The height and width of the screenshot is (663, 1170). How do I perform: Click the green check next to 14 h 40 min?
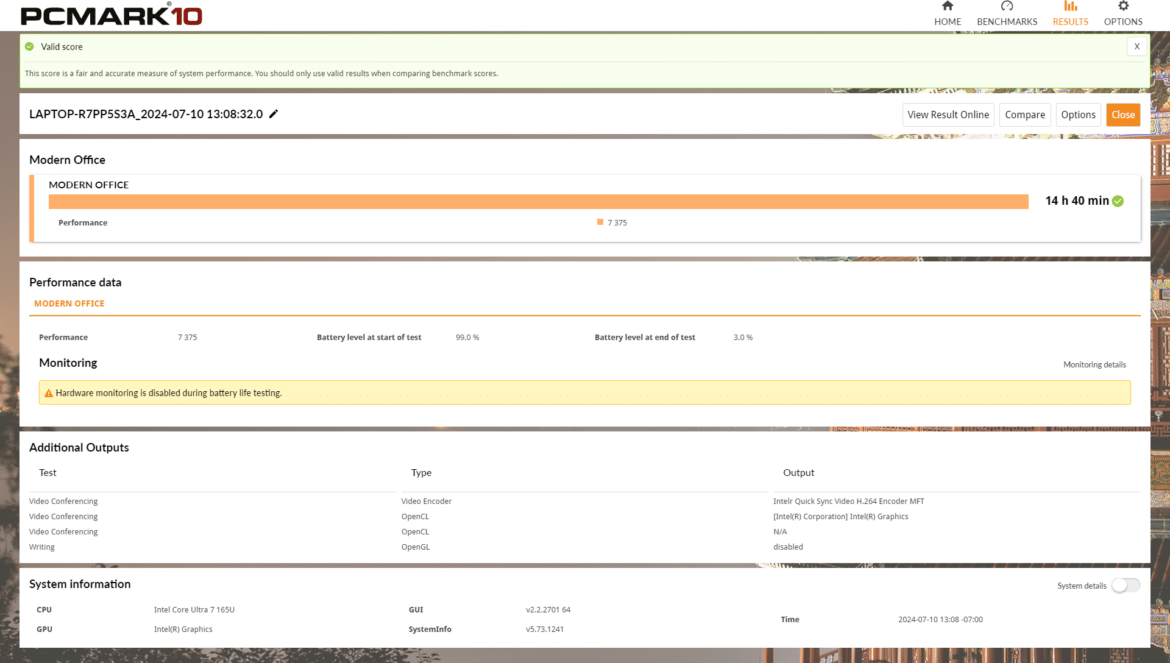tap(1118, 201)
